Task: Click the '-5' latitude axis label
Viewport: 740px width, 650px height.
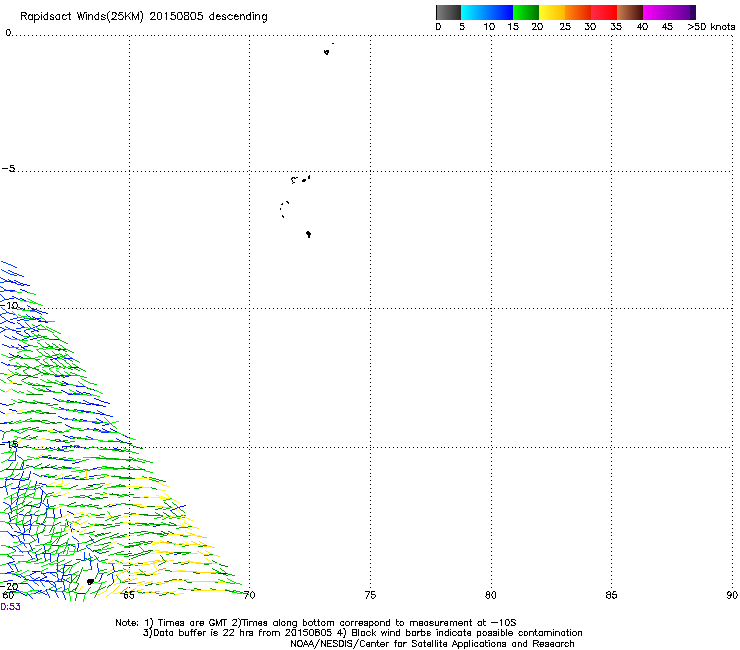Action: (8, 168)
